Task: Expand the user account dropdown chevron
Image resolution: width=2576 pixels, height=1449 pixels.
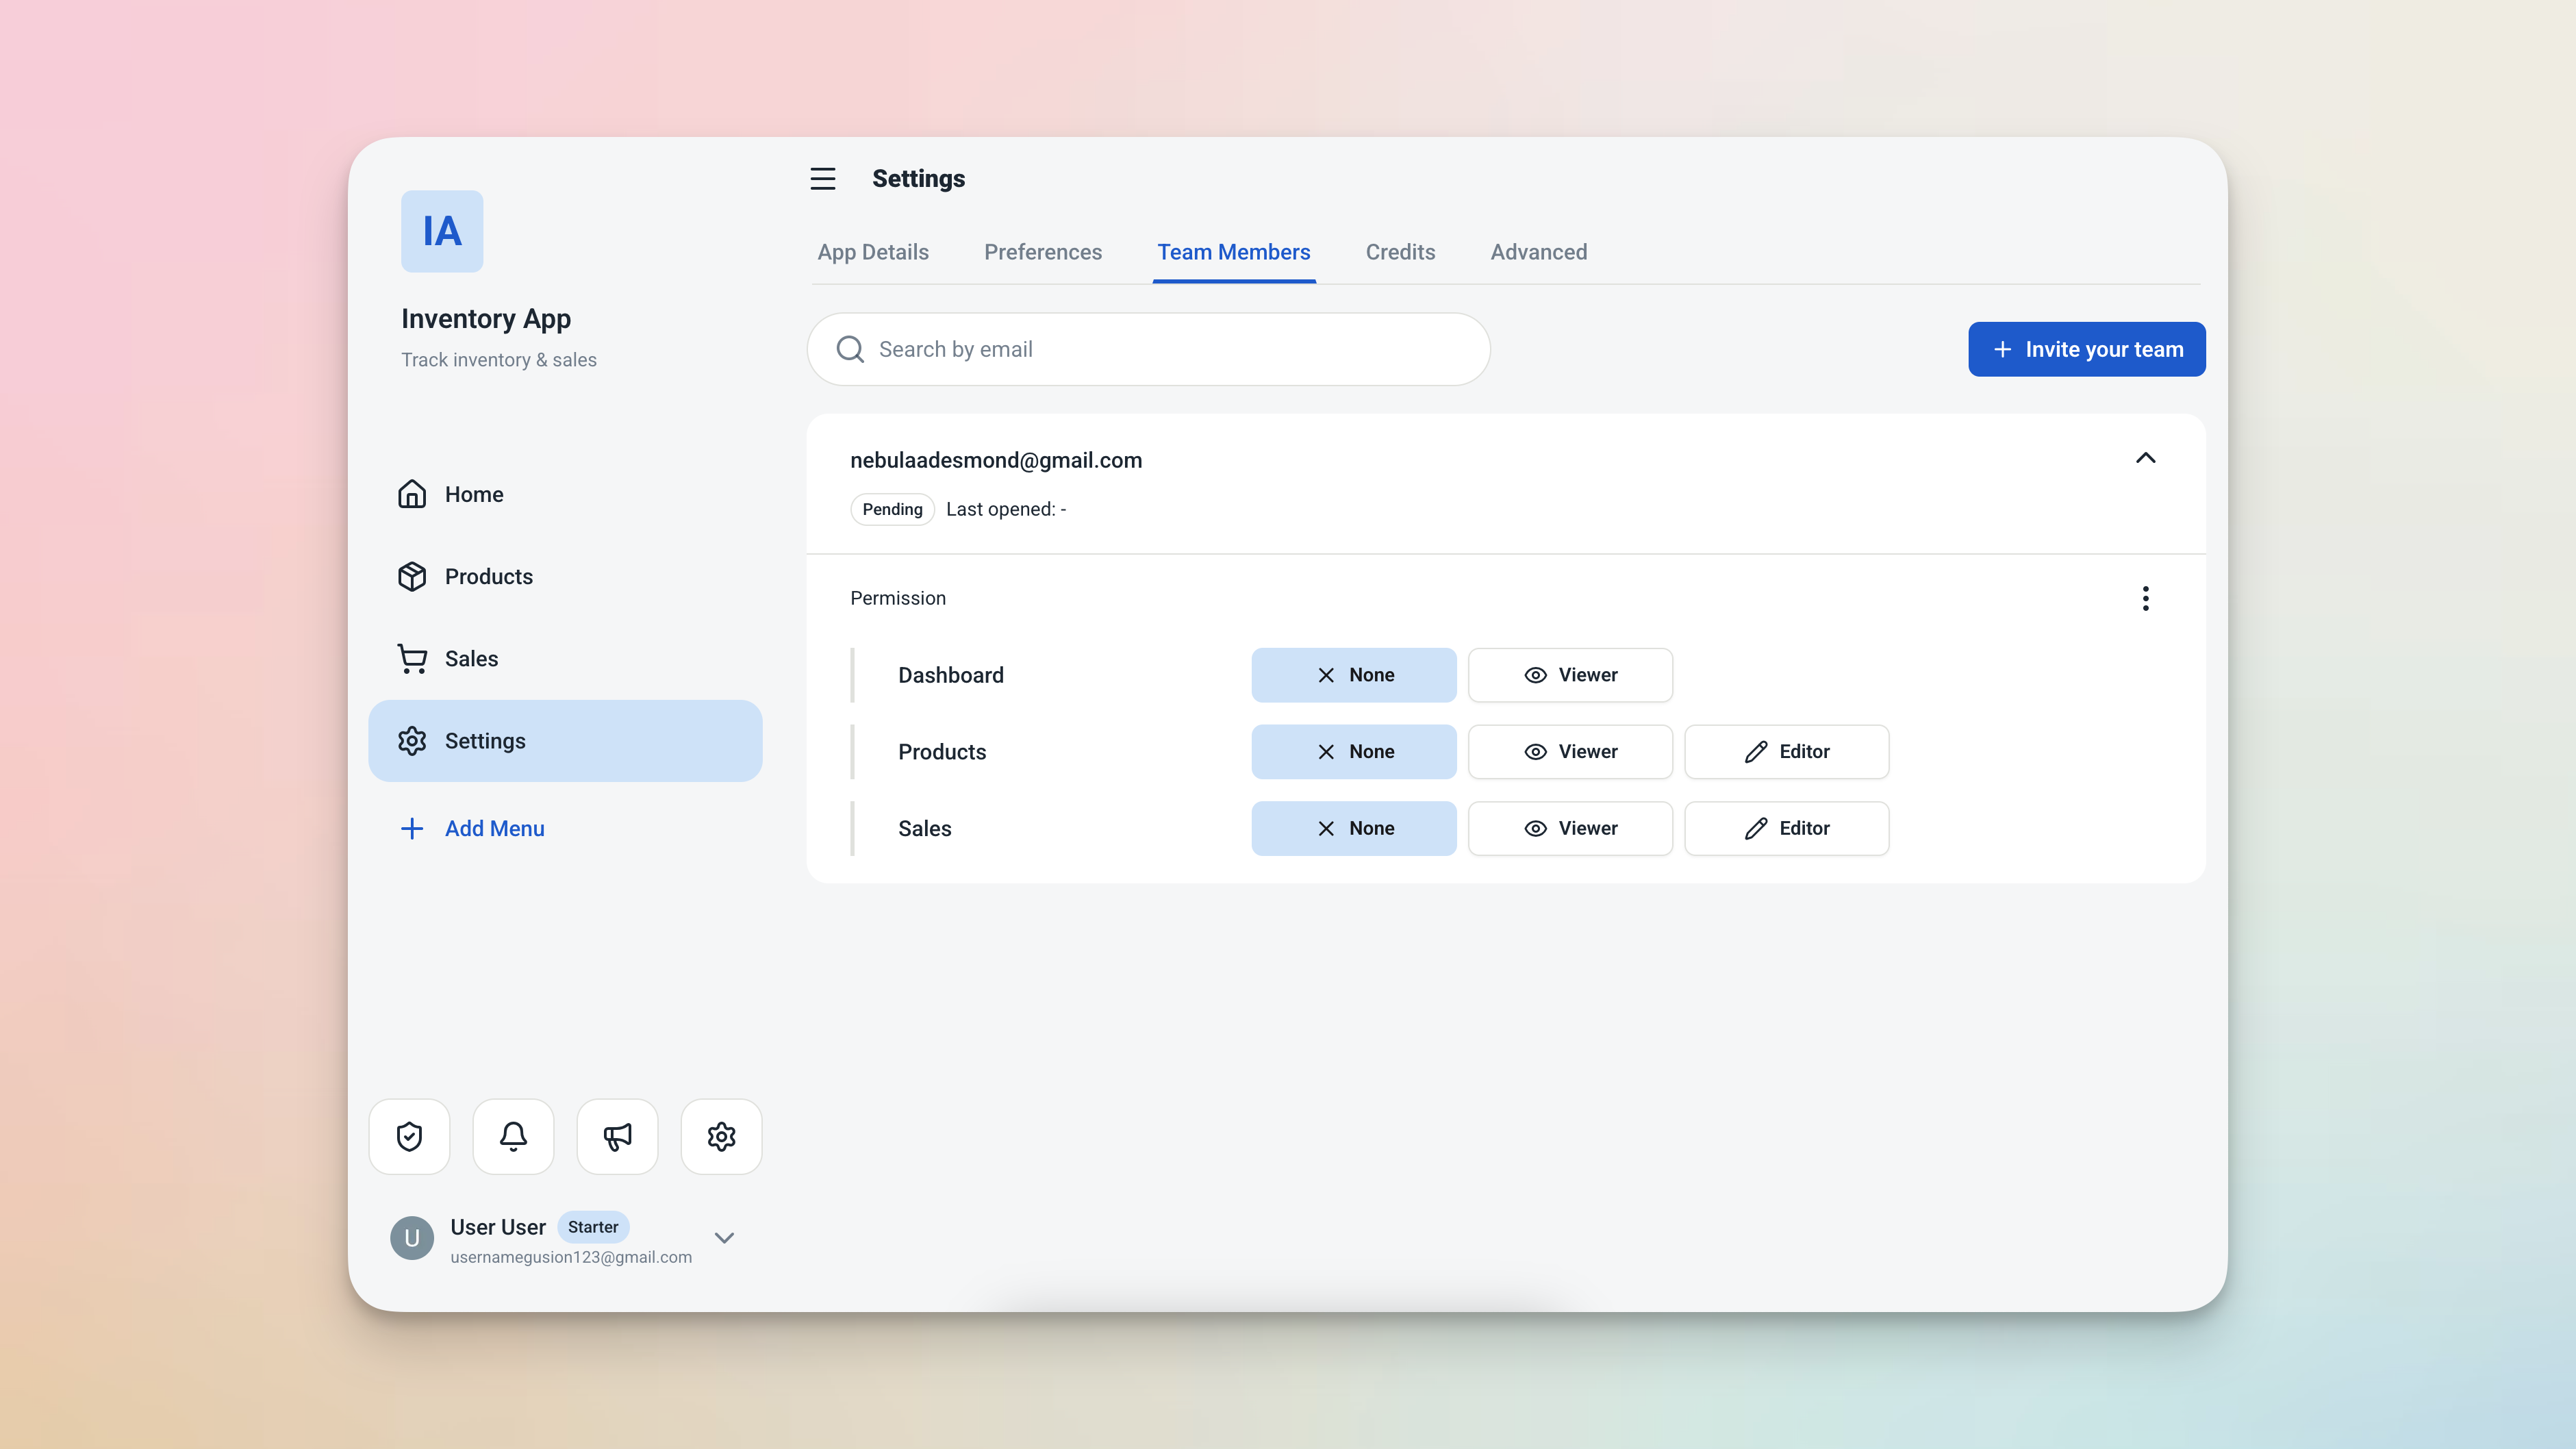Action: [x=725, y=1238]
